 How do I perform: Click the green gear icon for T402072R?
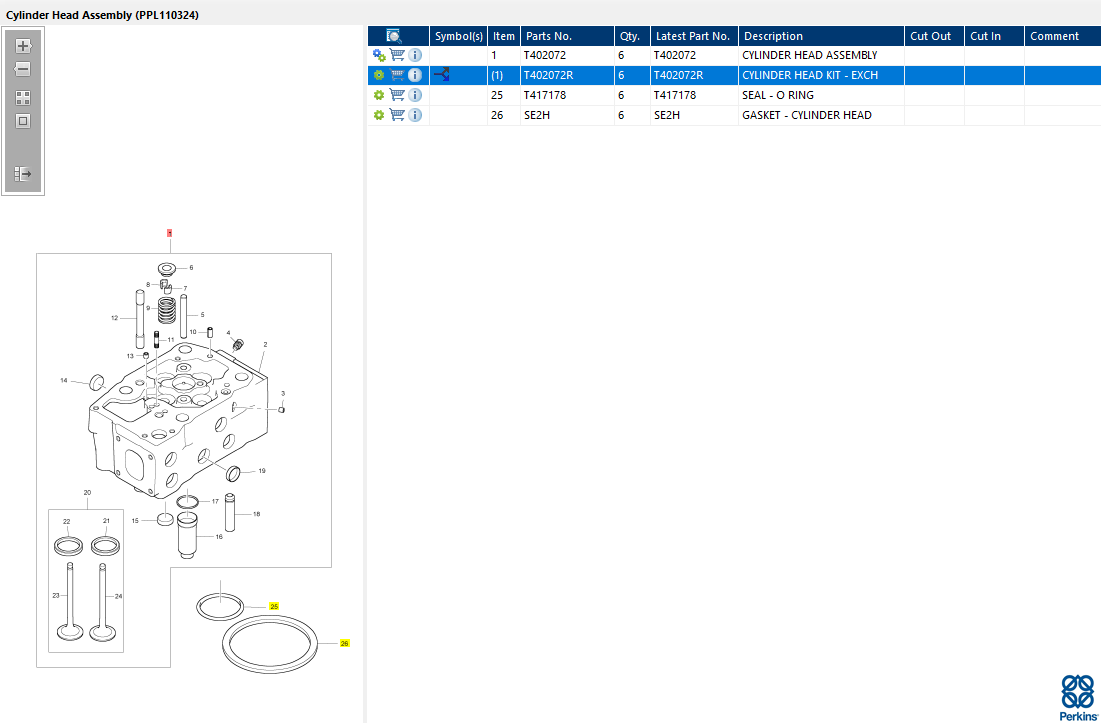379,75
